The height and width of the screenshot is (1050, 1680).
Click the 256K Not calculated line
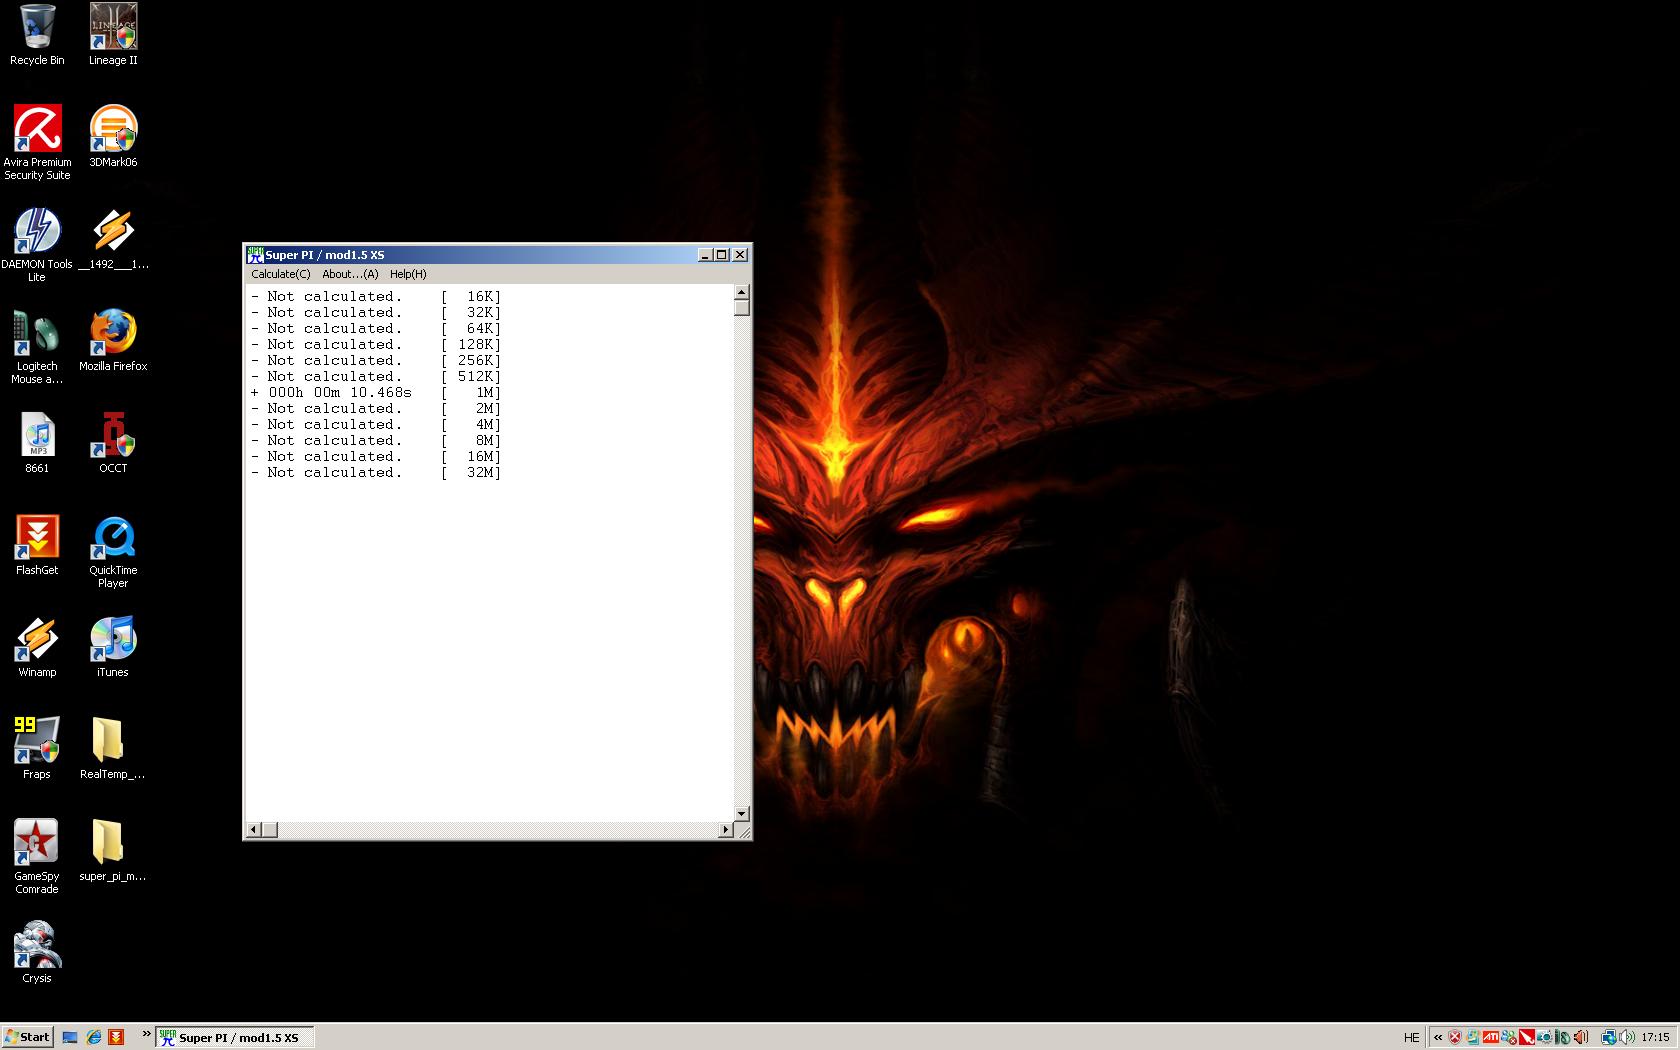pos(375,361)
